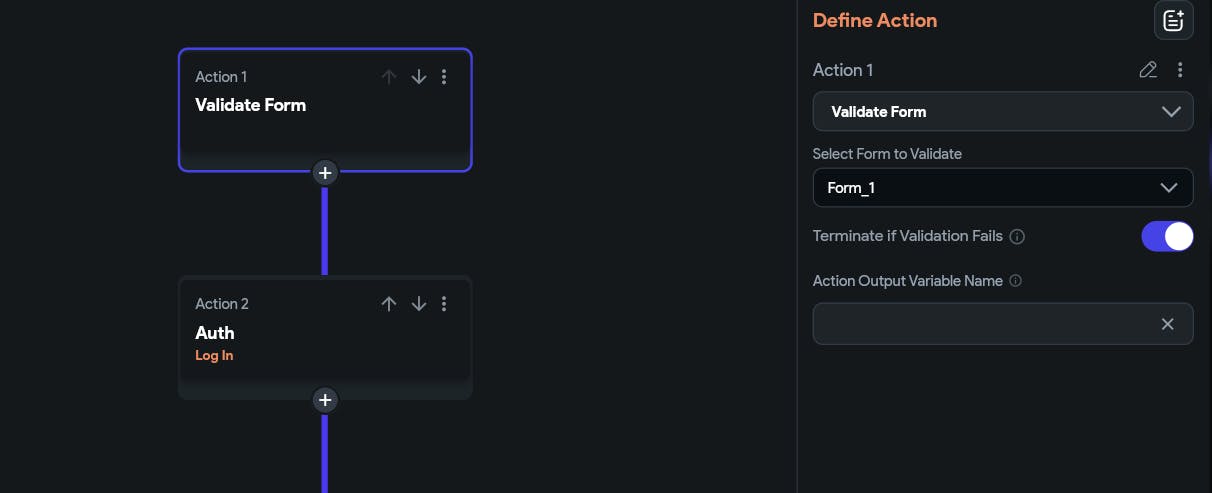Viewport: 1212px width, 493px height.
Task: Show info for Action Output Variable Name
Action: pyautogui.click(x=1016, y=281)
